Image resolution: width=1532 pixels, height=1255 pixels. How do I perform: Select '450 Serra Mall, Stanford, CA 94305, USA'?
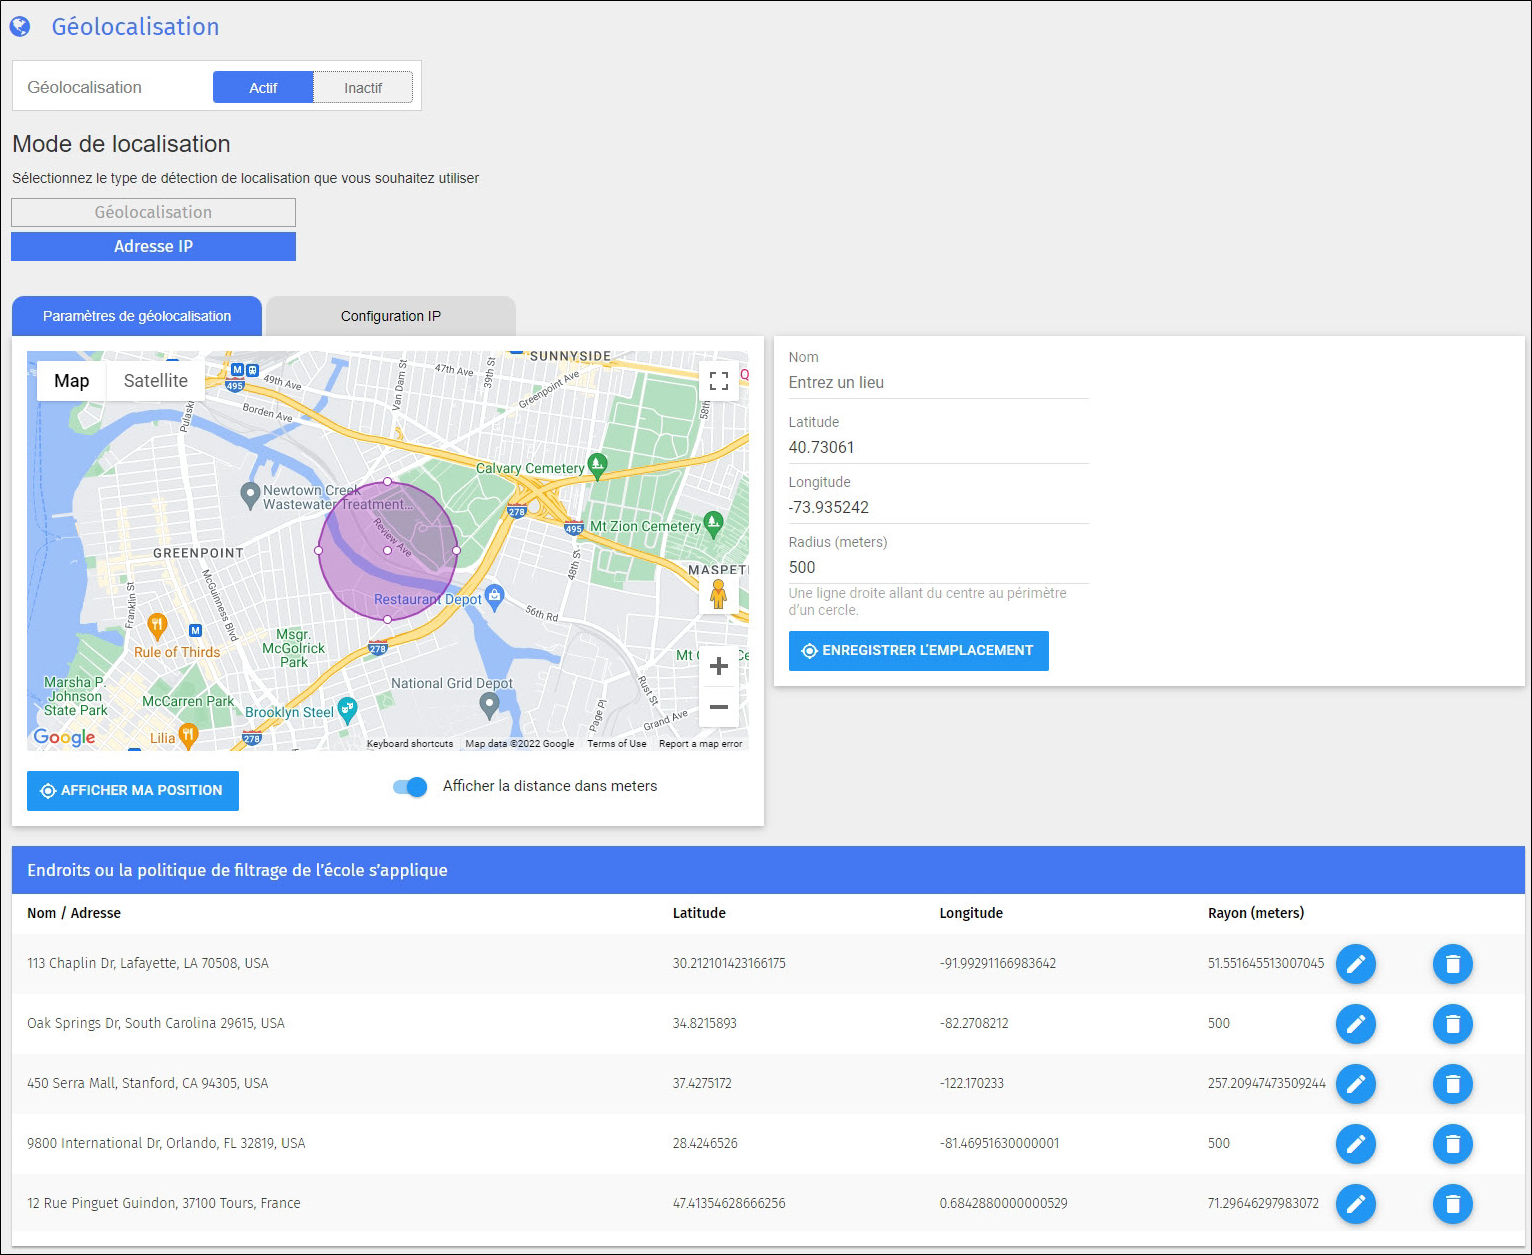[x=148, y=1084]
